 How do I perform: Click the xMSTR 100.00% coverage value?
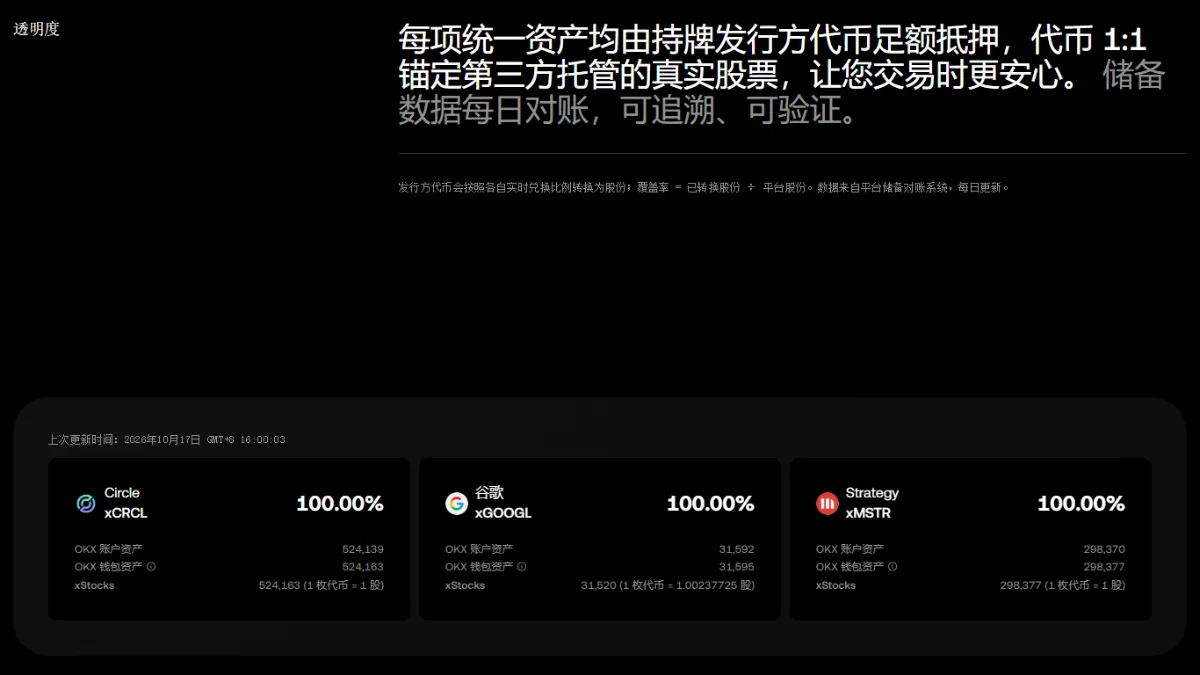click(1081, 503)
